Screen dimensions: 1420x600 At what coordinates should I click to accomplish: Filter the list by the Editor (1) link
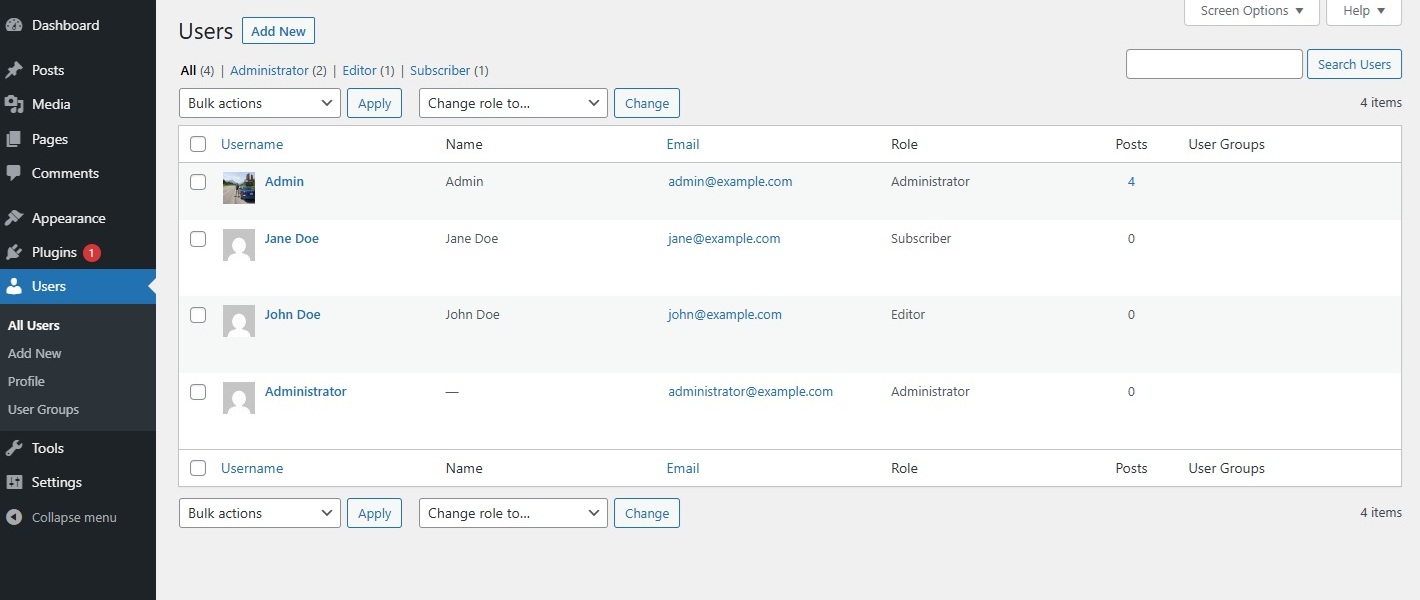coord(368,71)
